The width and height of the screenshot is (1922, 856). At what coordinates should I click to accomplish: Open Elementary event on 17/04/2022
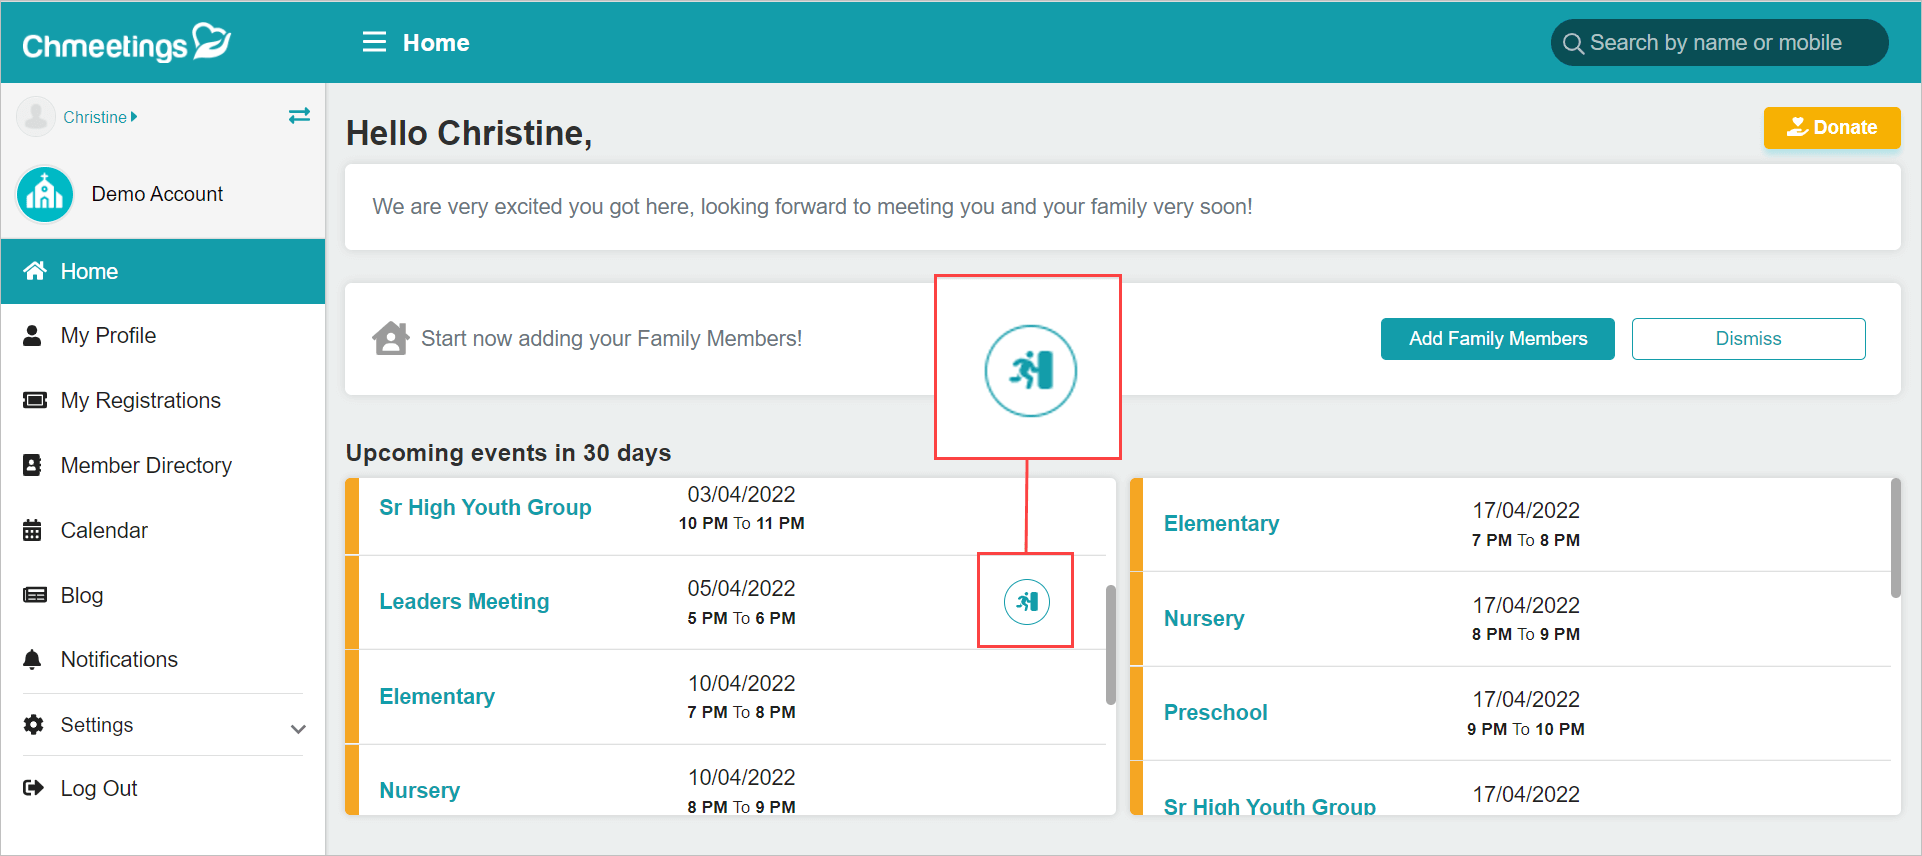(x=1221, y=523)
